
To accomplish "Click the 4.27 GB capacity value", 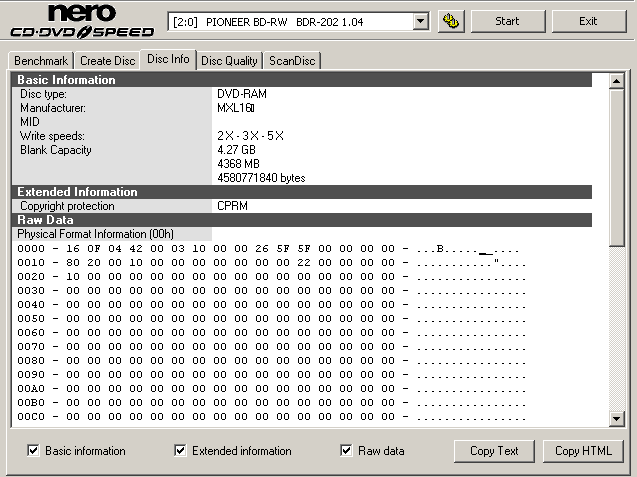I will 236,150.
